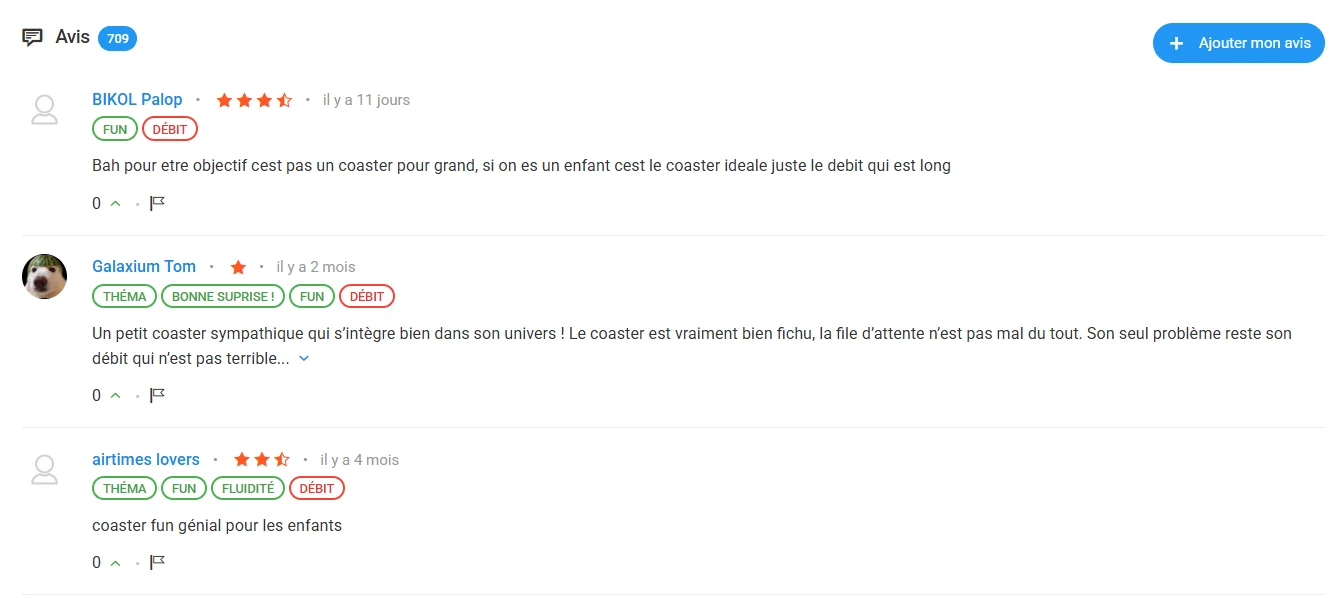Click the THÉMA tag on Galaxium Tom's review

pos(125,297)
